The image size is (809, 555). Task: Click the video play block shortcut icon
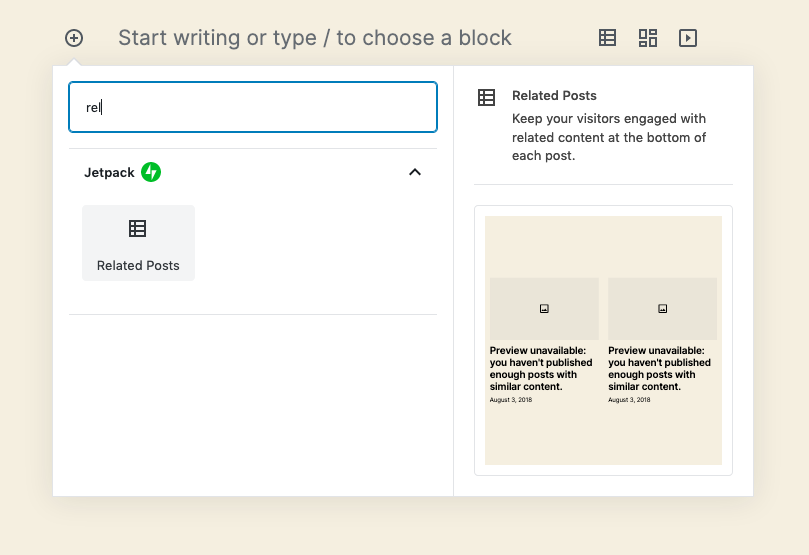(688, 38)
